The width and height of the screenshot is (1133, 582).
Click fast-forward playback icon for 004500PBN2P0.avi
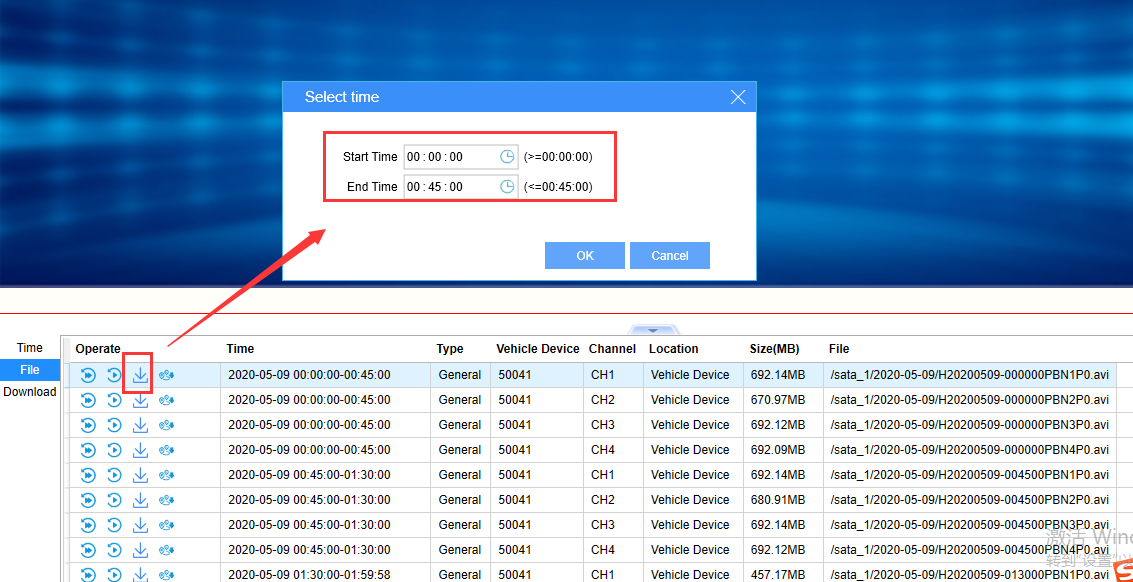(88, 500)
